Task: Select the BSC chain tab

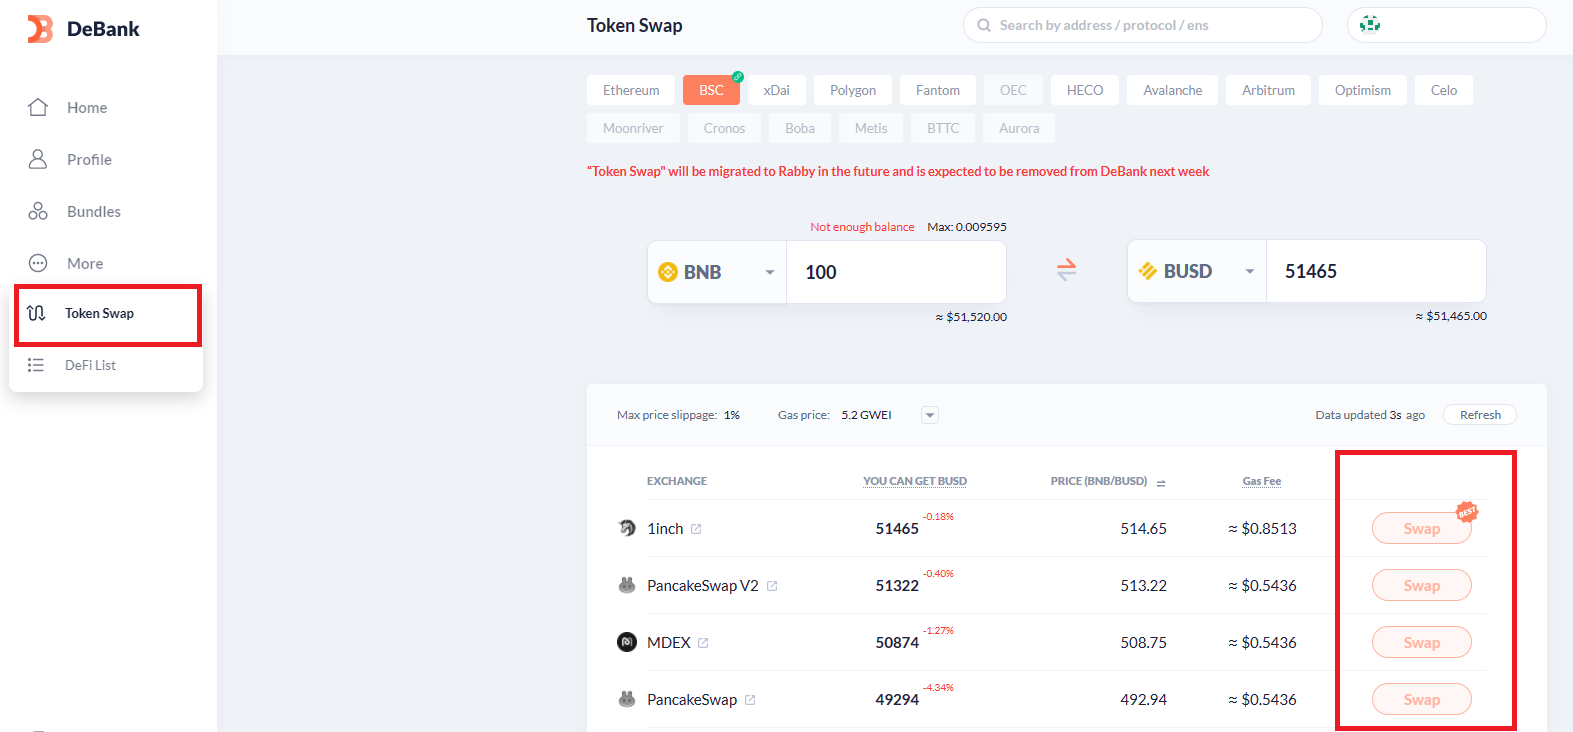Action: pos(711,90)
